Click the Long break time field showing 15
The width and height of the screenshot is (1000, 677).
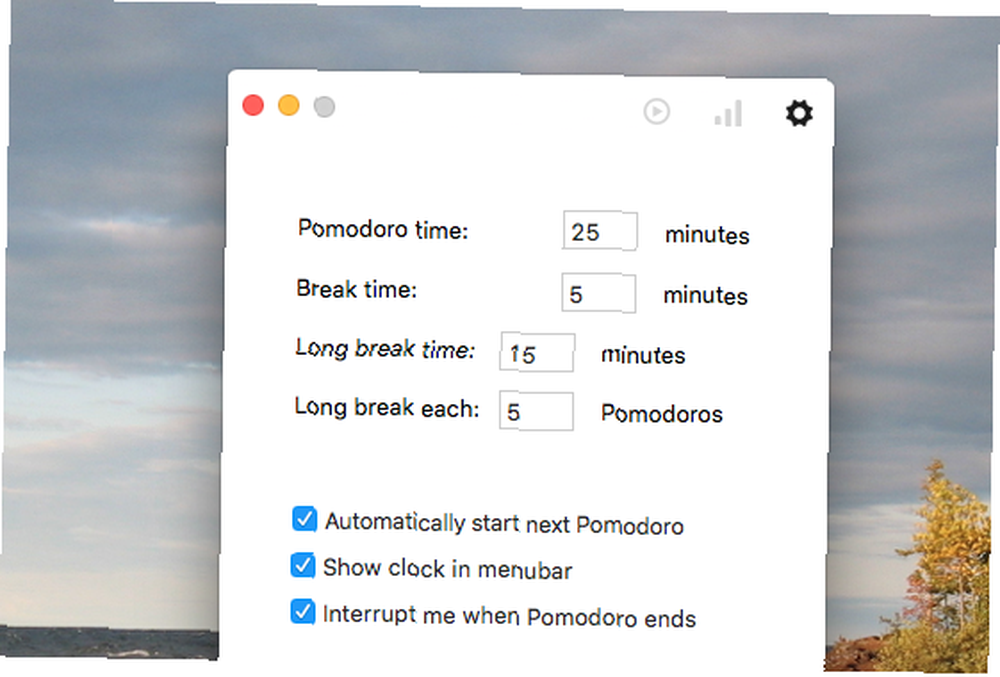537,352
